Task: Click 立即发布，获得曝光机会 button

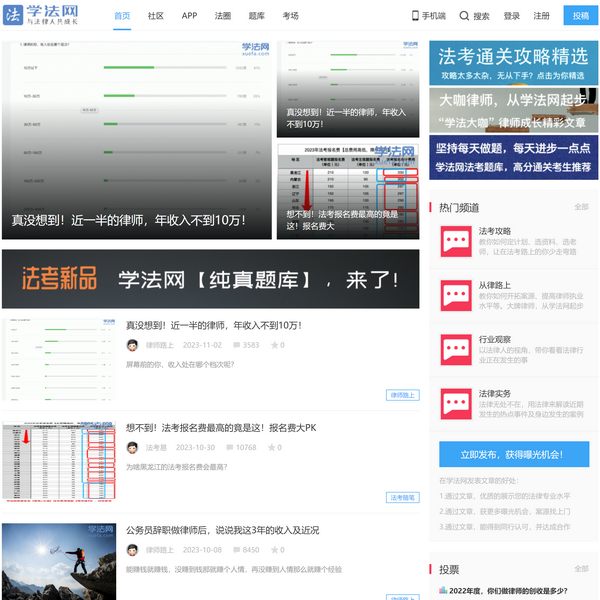Action: point(513,453)
